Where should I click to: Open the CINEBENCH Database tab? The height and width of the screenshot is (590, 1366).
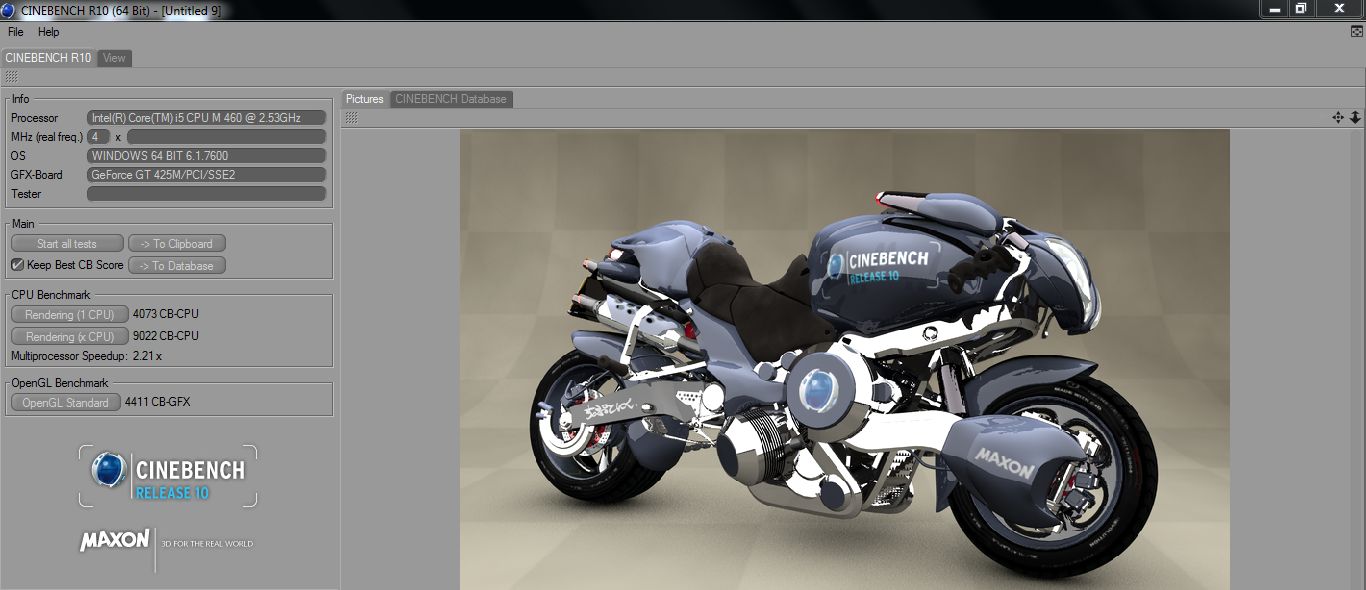(x=451, y=99)
